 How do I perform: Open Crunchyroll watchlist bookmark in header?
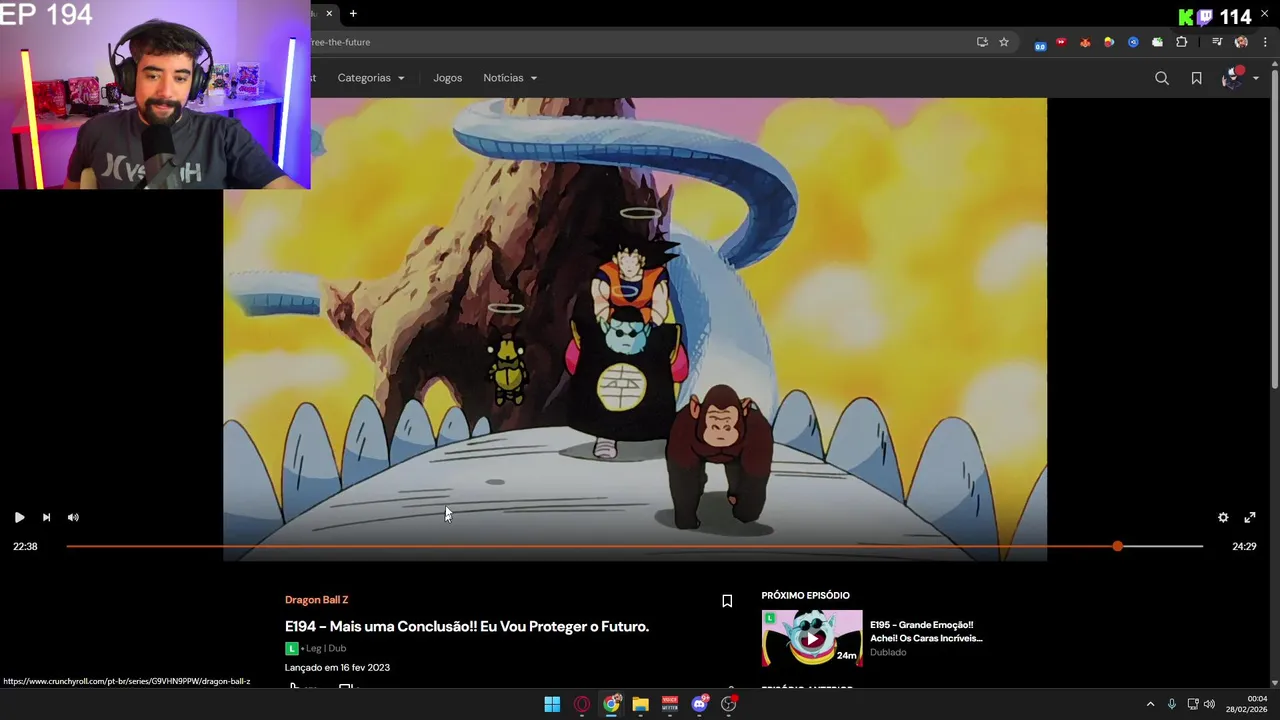tap(1196, 78)
